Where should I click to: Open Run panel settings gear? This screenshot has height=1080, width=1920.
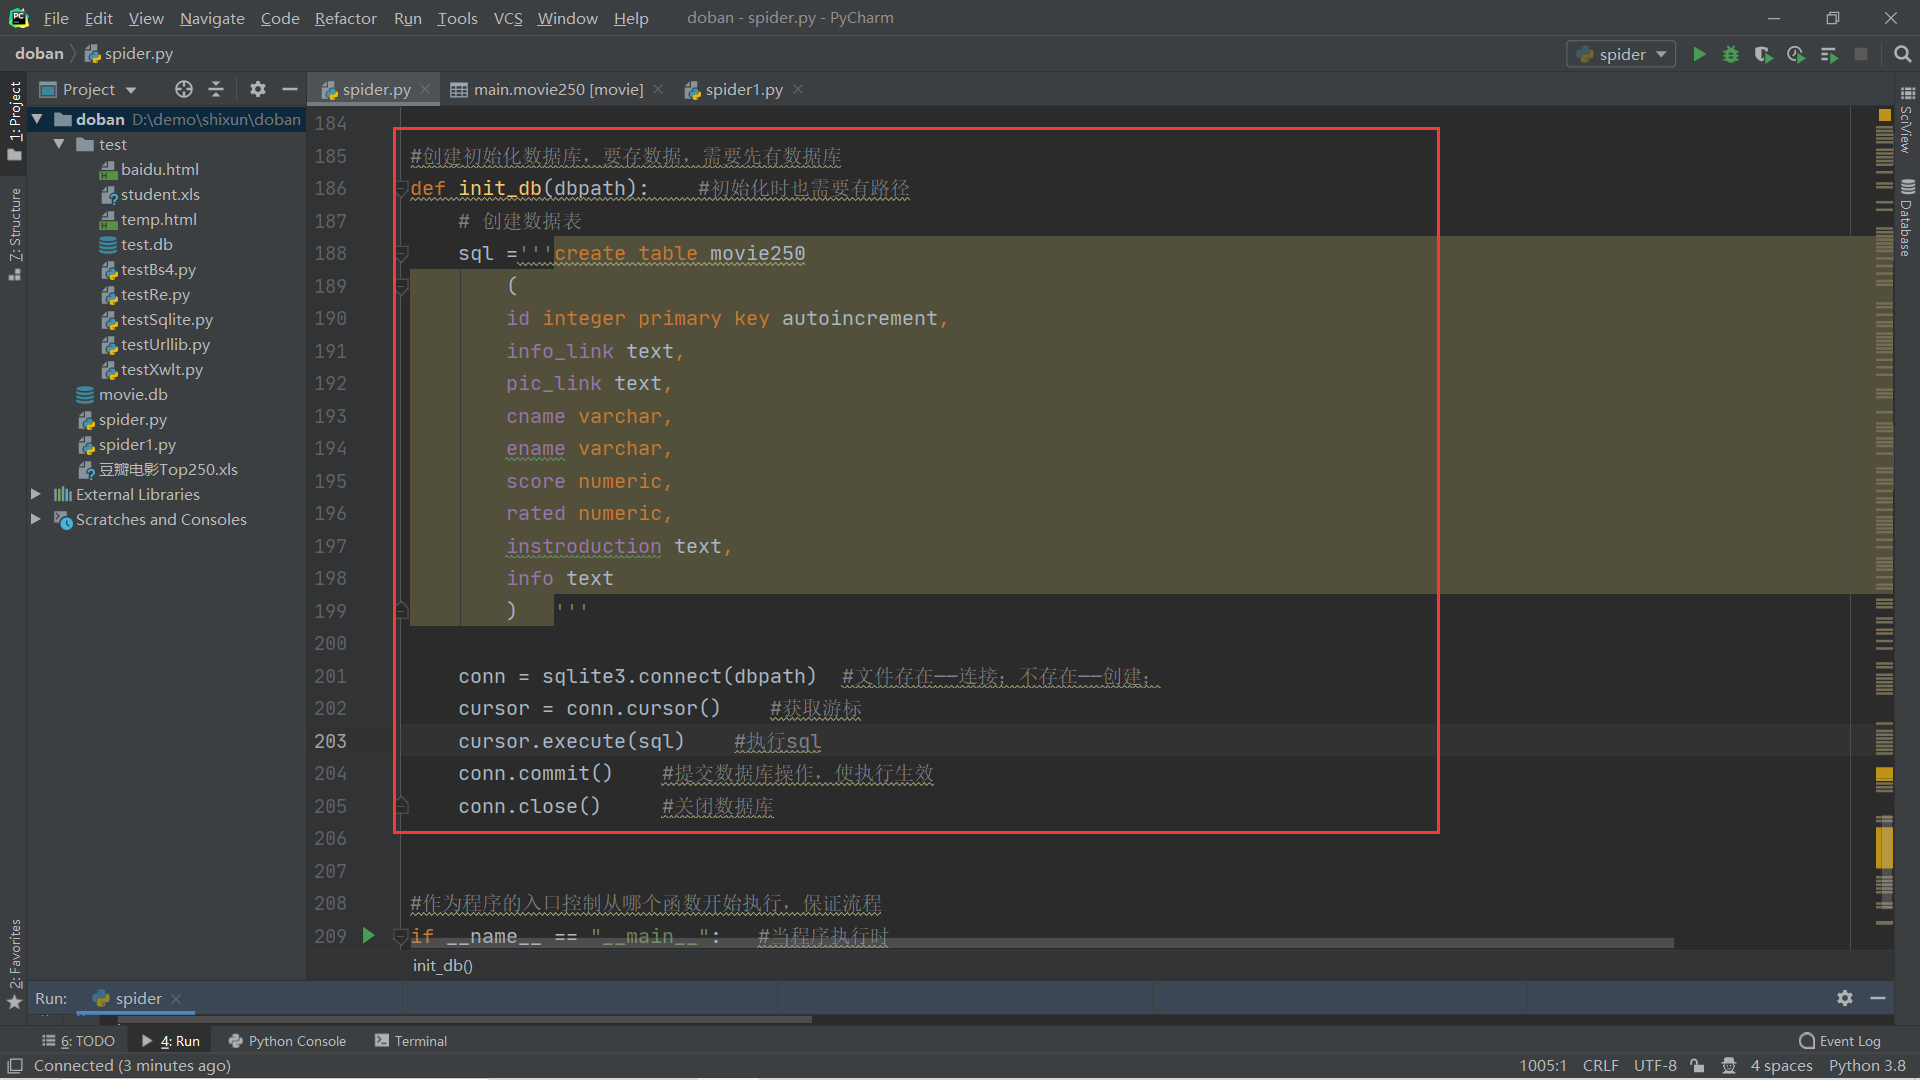click(1845, 998)
